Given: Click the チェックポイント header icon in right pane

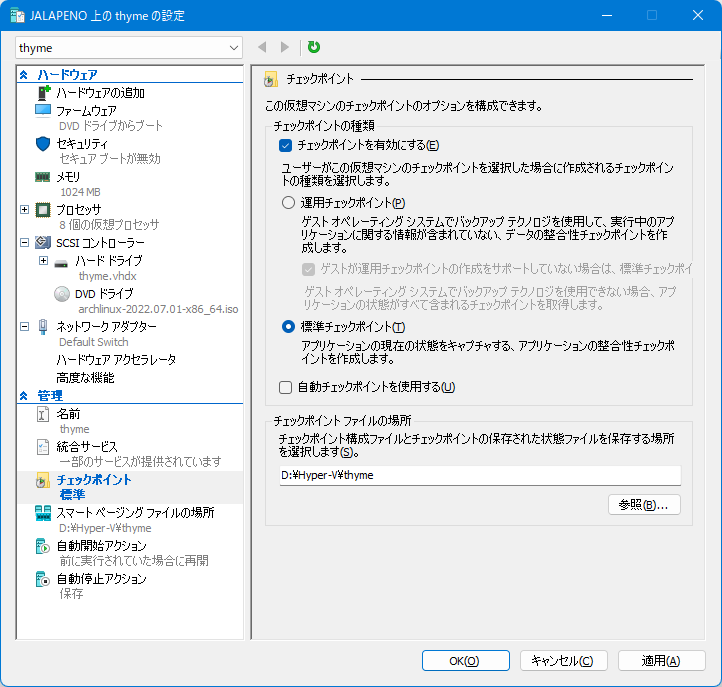Looking at the screenshot, I should tap(270, 79).
